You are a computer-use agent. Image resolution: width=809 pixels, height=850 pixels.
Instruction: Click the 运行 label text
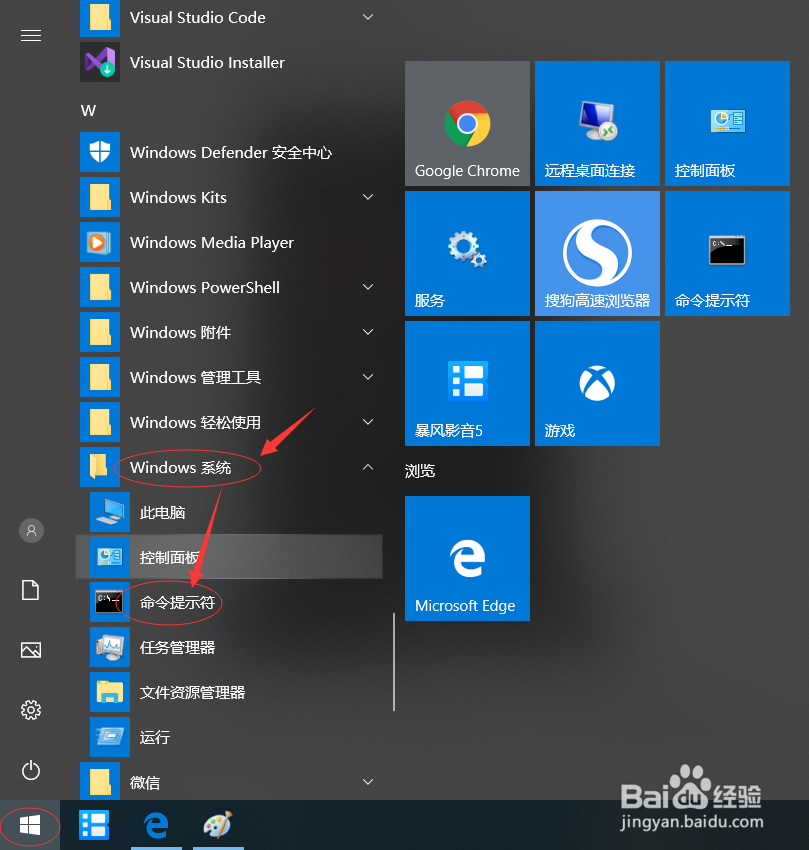tap(155, 737)
